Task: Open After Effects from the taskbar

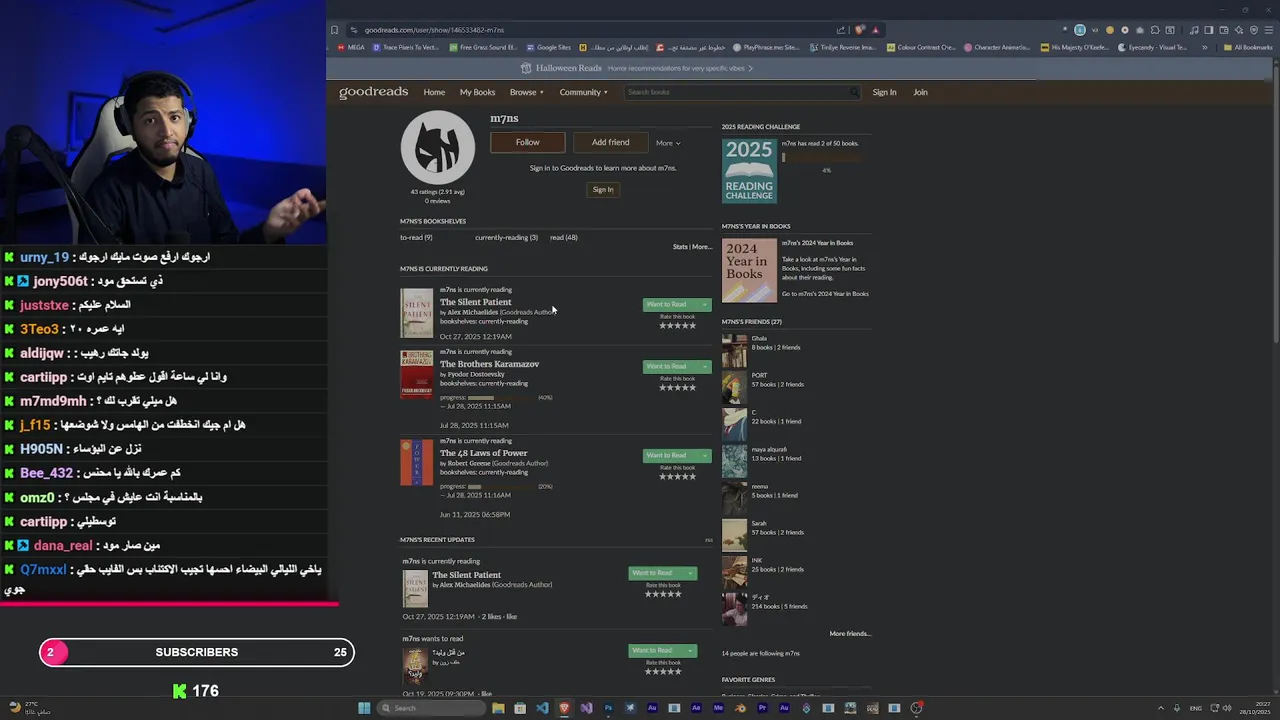Action: (696, 708)
